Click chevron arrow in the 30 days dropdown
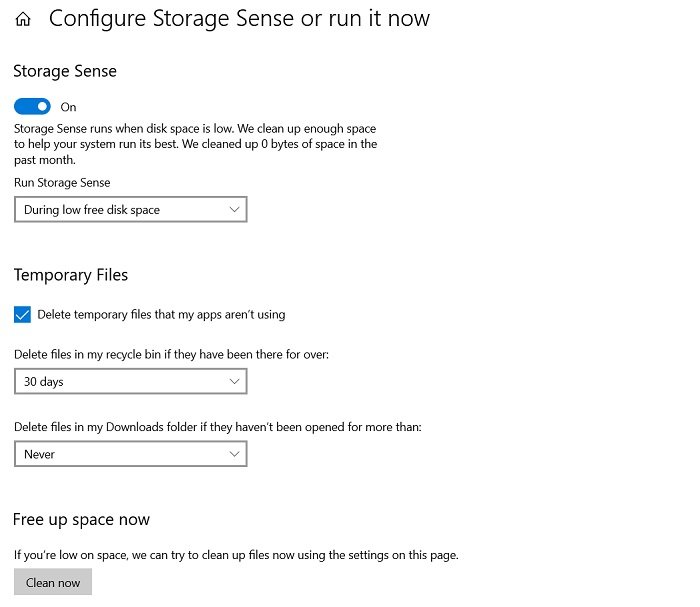The width and height of the screenshot is (700, 607). pyautogui.click(x=234, y=381)
